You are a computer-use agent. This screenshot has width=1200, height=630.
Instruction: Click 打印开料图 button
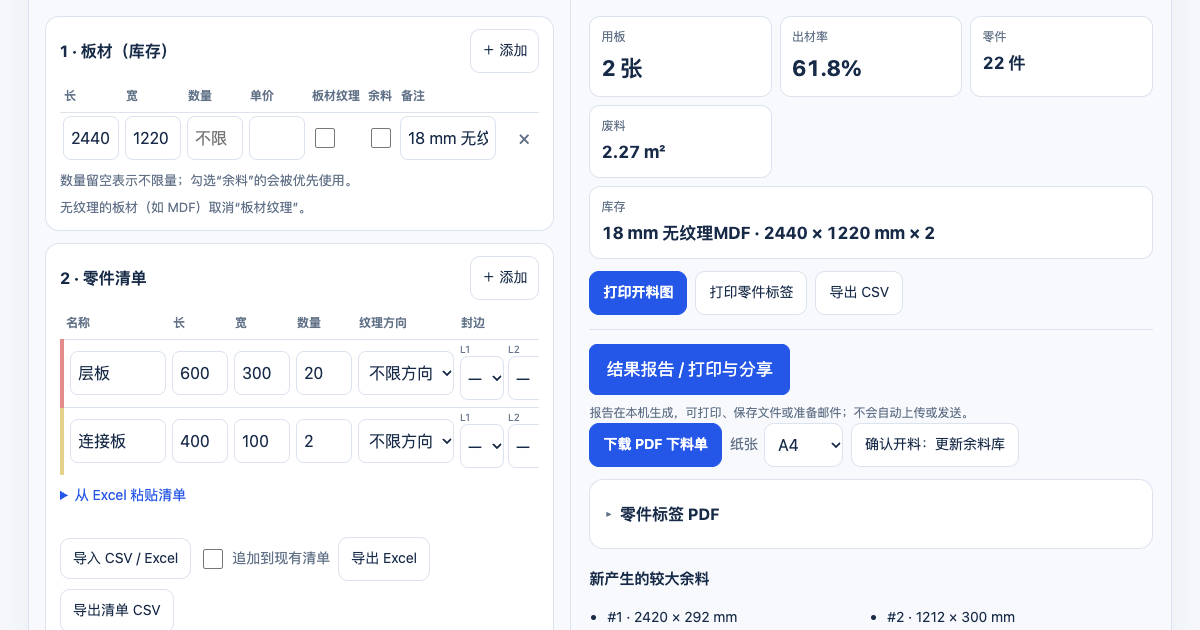(x=638, y=293)
